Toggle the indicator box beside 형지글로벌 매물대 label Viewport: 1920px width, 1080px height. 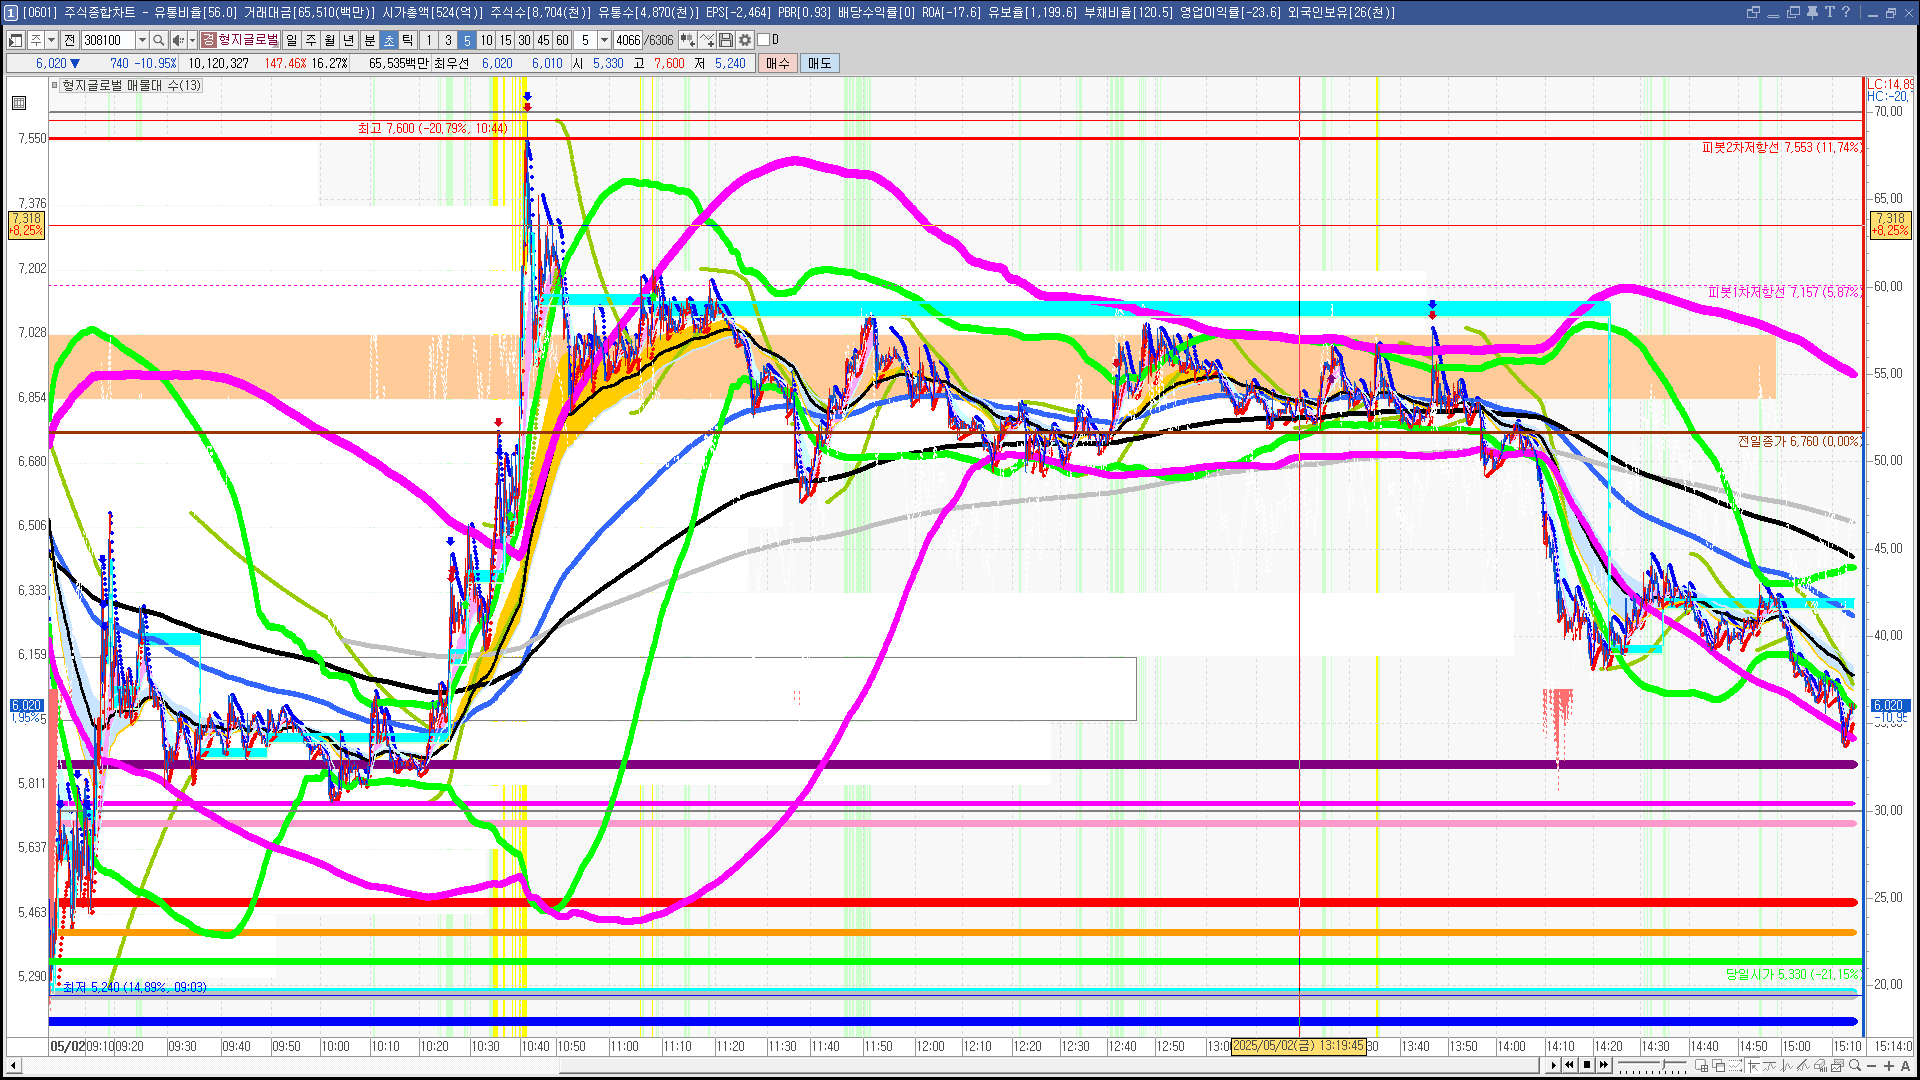(x=55, y=86)
